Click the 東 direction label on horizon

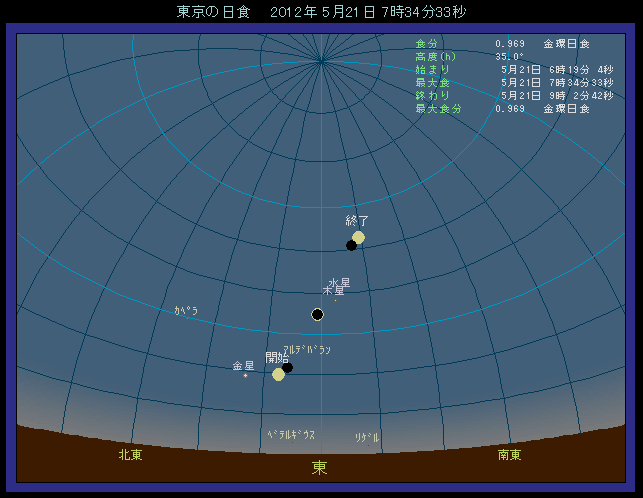[x=319, y=467]
